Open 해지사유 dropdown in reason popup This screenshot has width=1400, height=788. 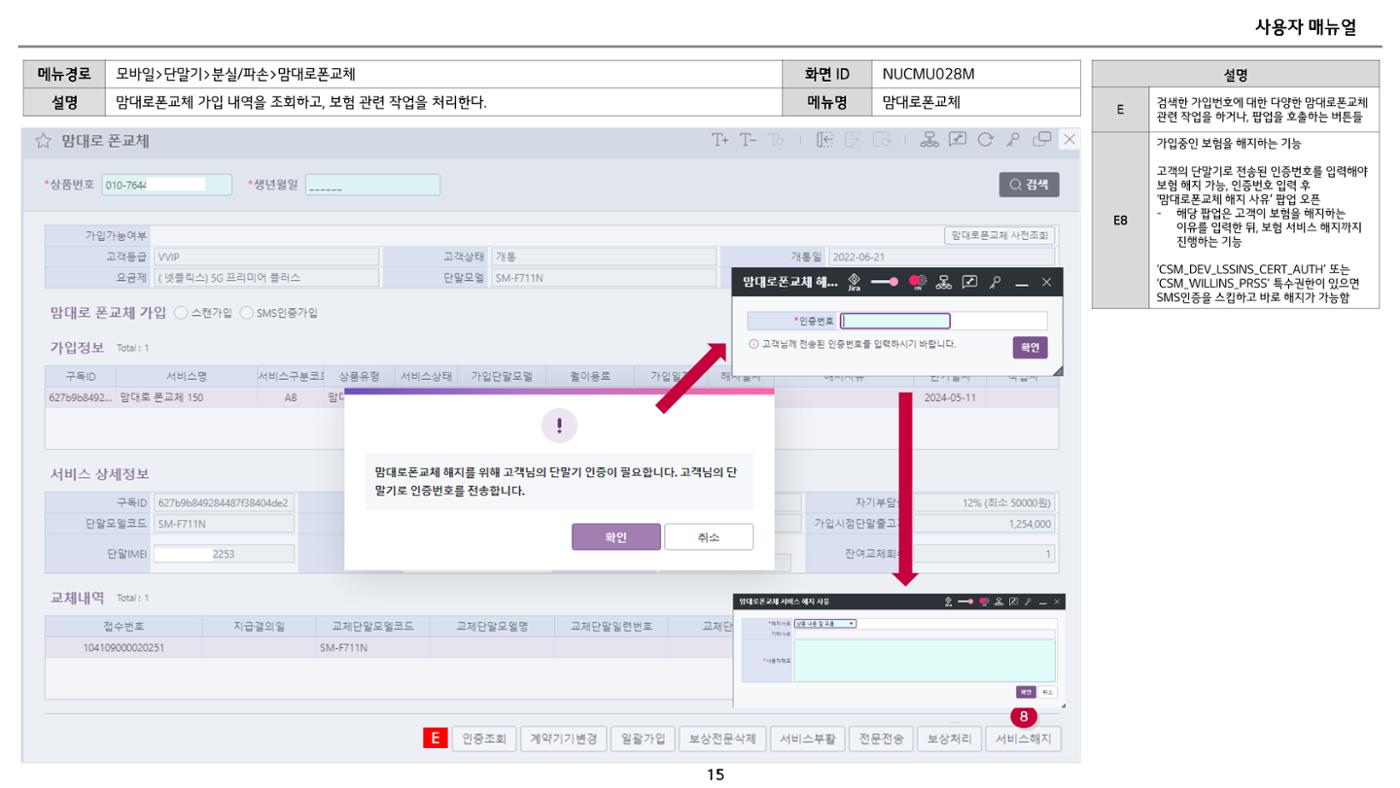coord(825,624)
